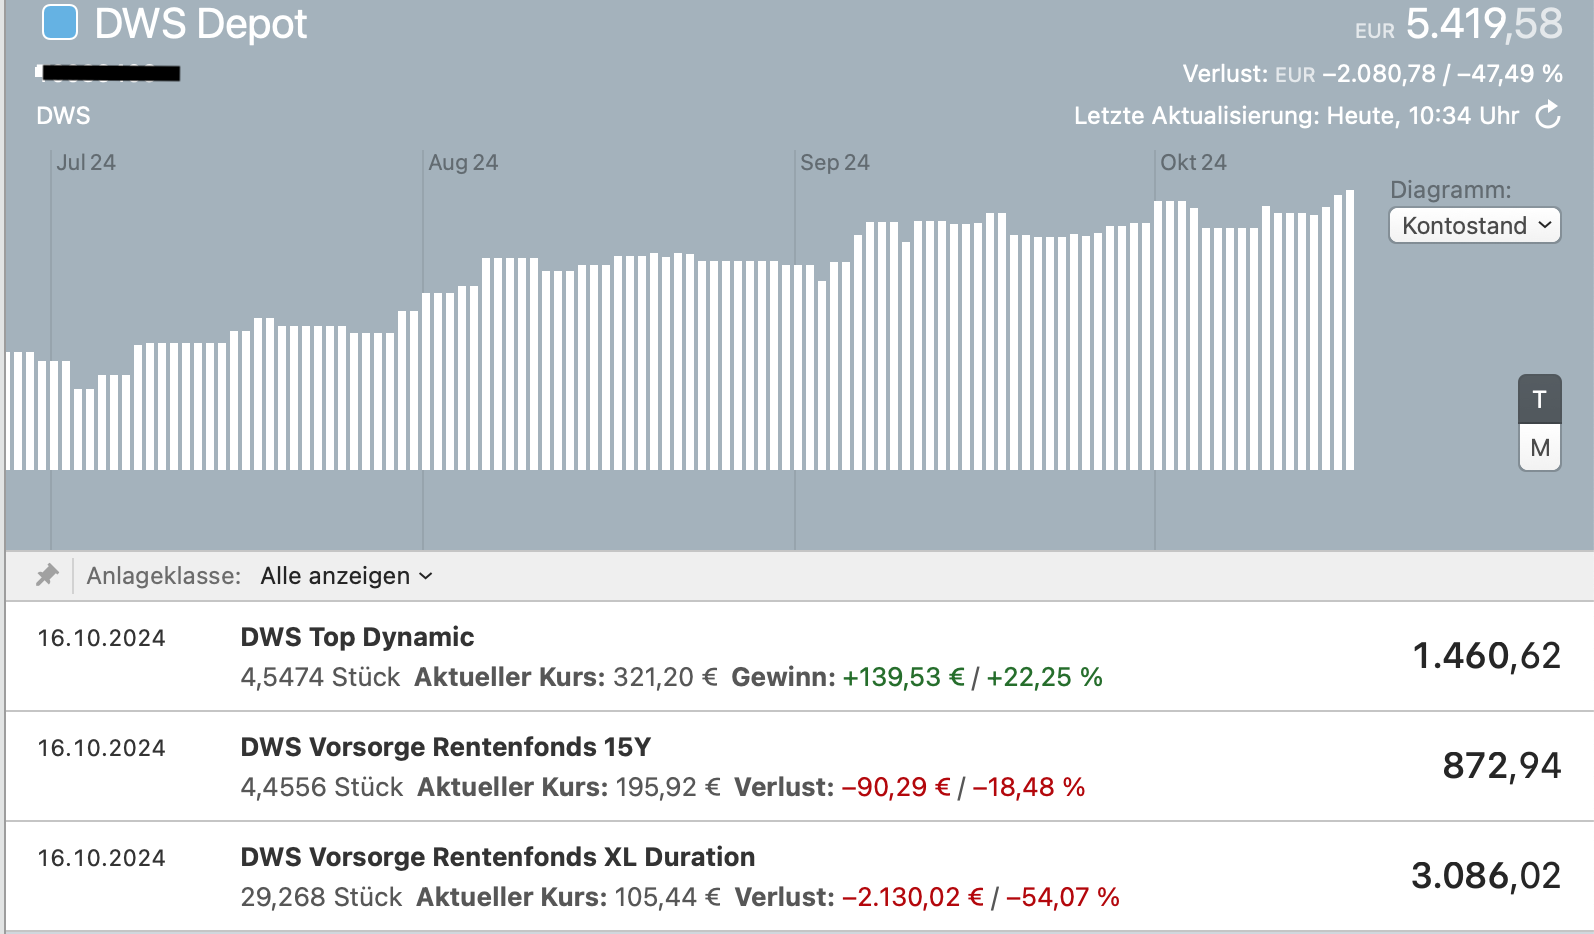1594x934 pixels.
Task: Click the total balance 5.419,58
Action: 1482,24
